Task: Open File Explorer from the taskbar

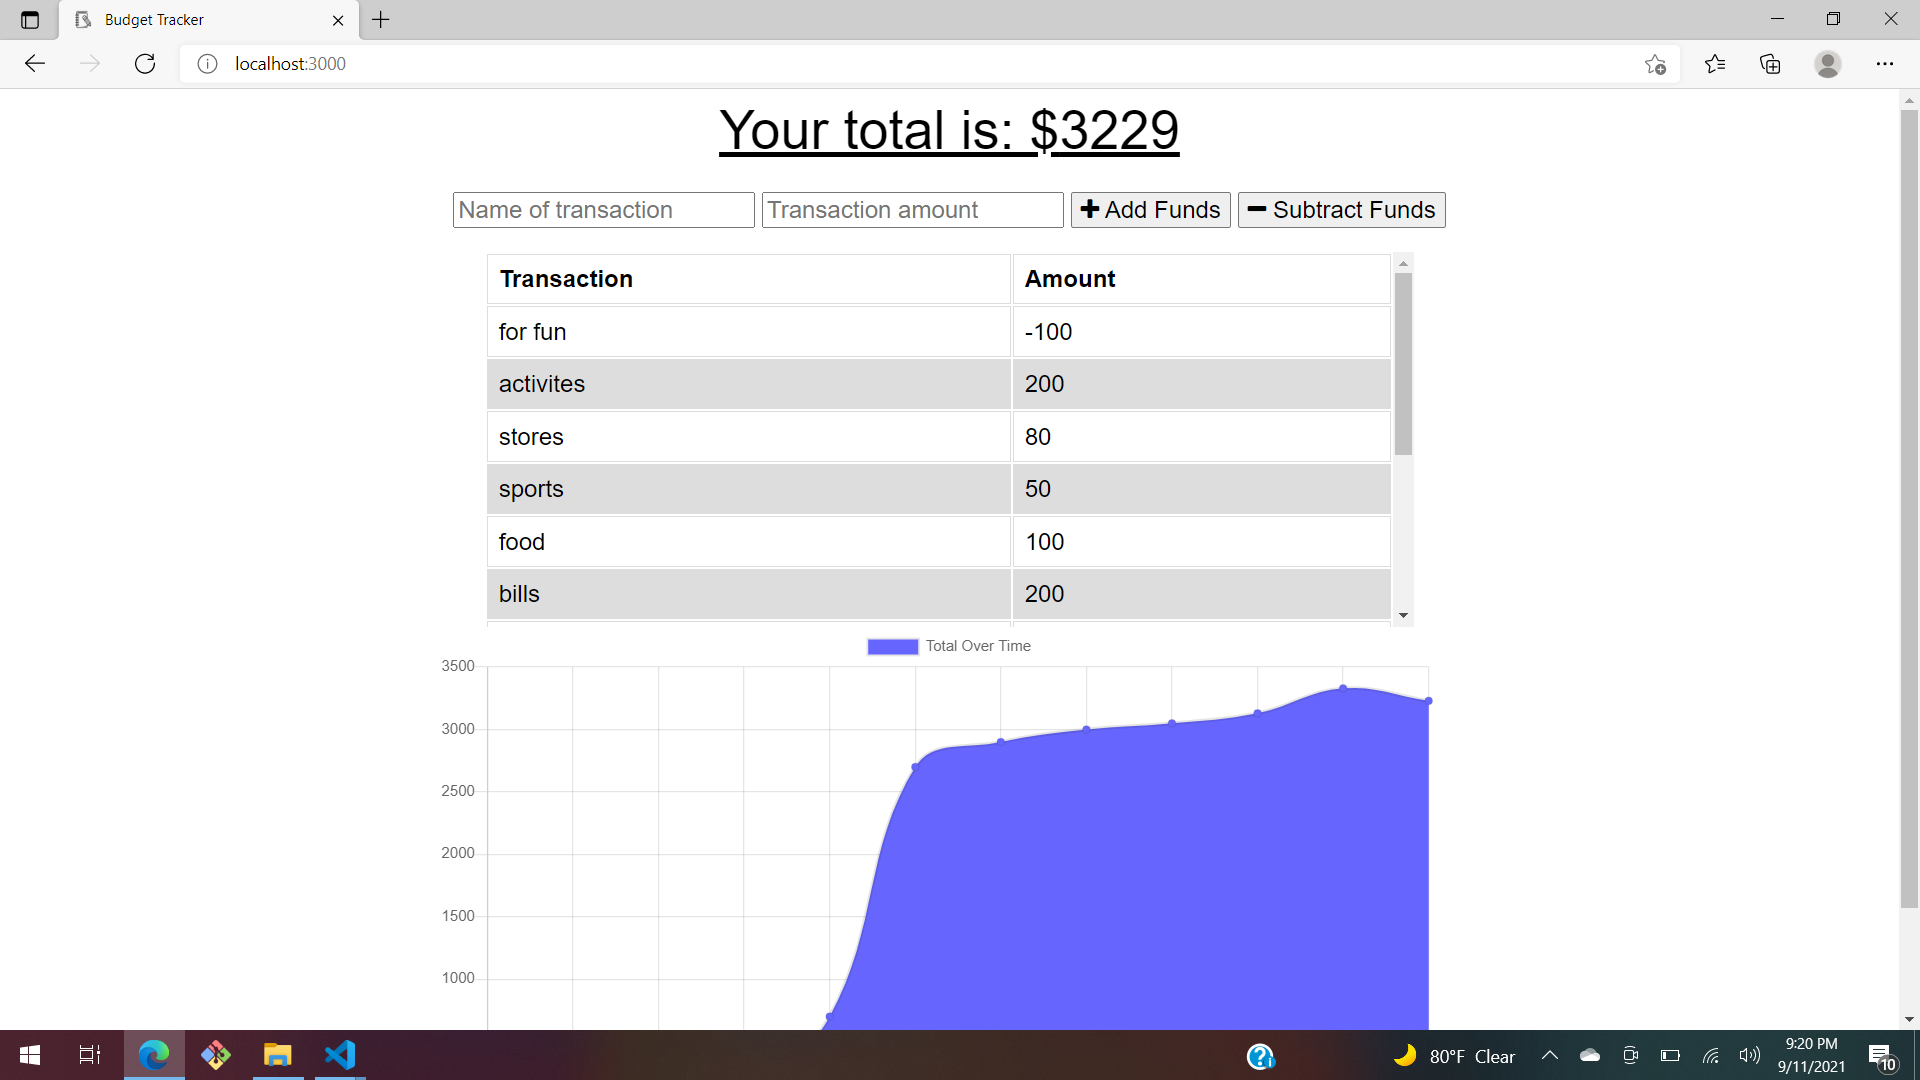Action: (277, 1055)
